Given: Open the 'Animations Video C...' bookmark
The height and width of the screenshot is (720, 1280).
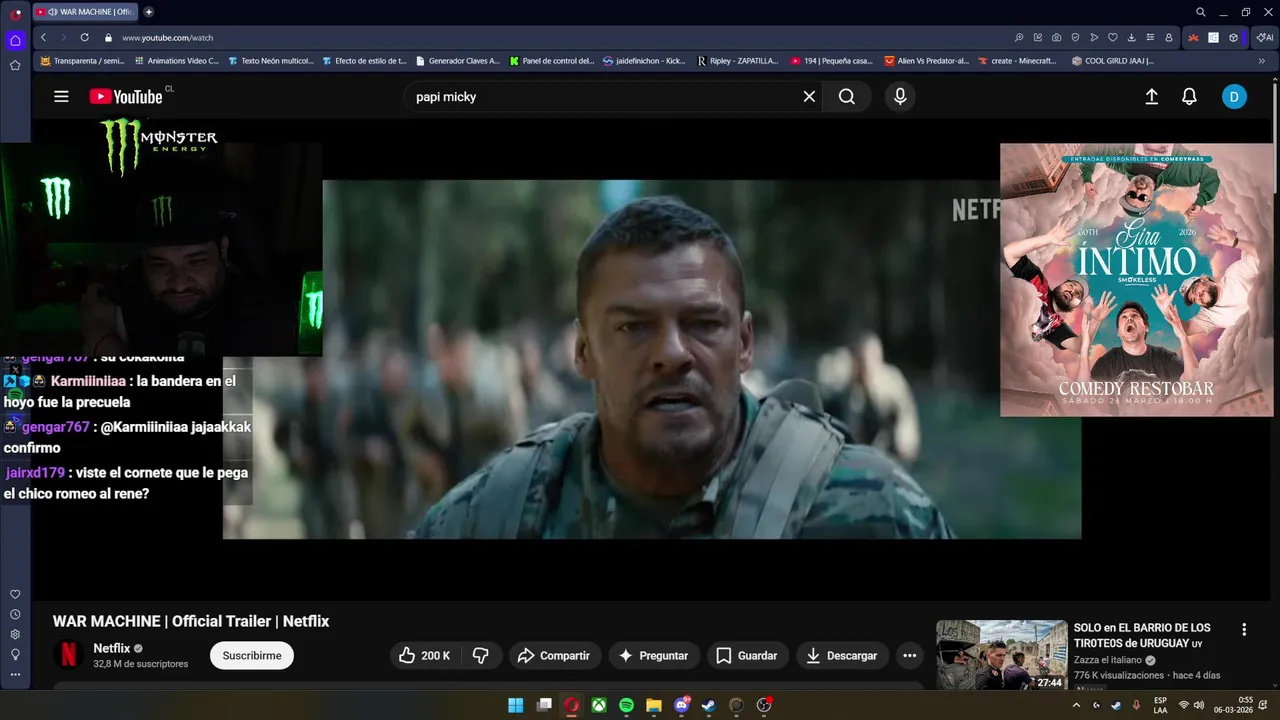Looking at the screenshot, I should pyautogui.click(x=176, y=61).
